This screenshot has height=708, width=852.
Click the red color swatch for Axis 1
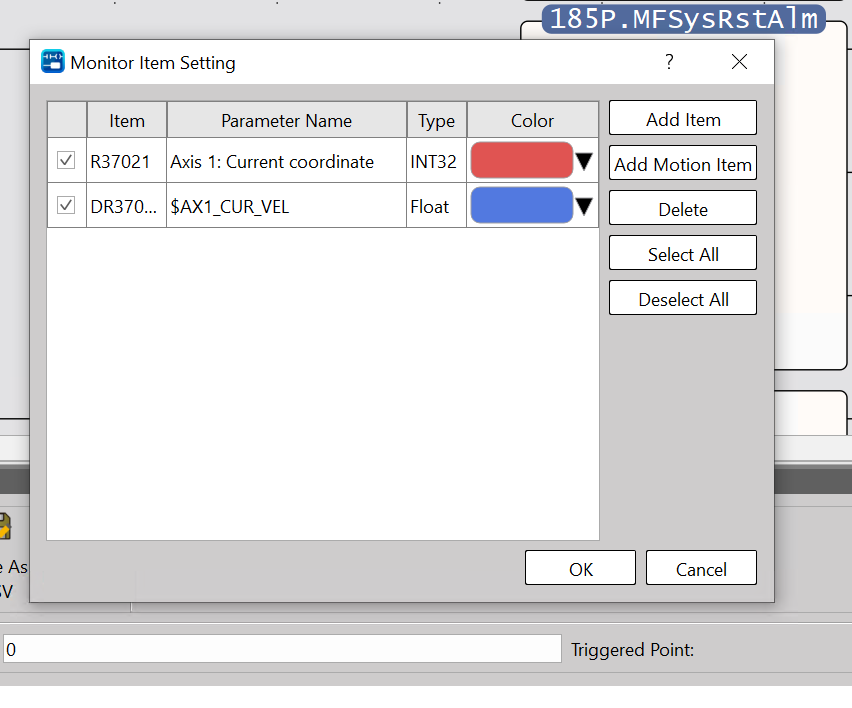521,160
